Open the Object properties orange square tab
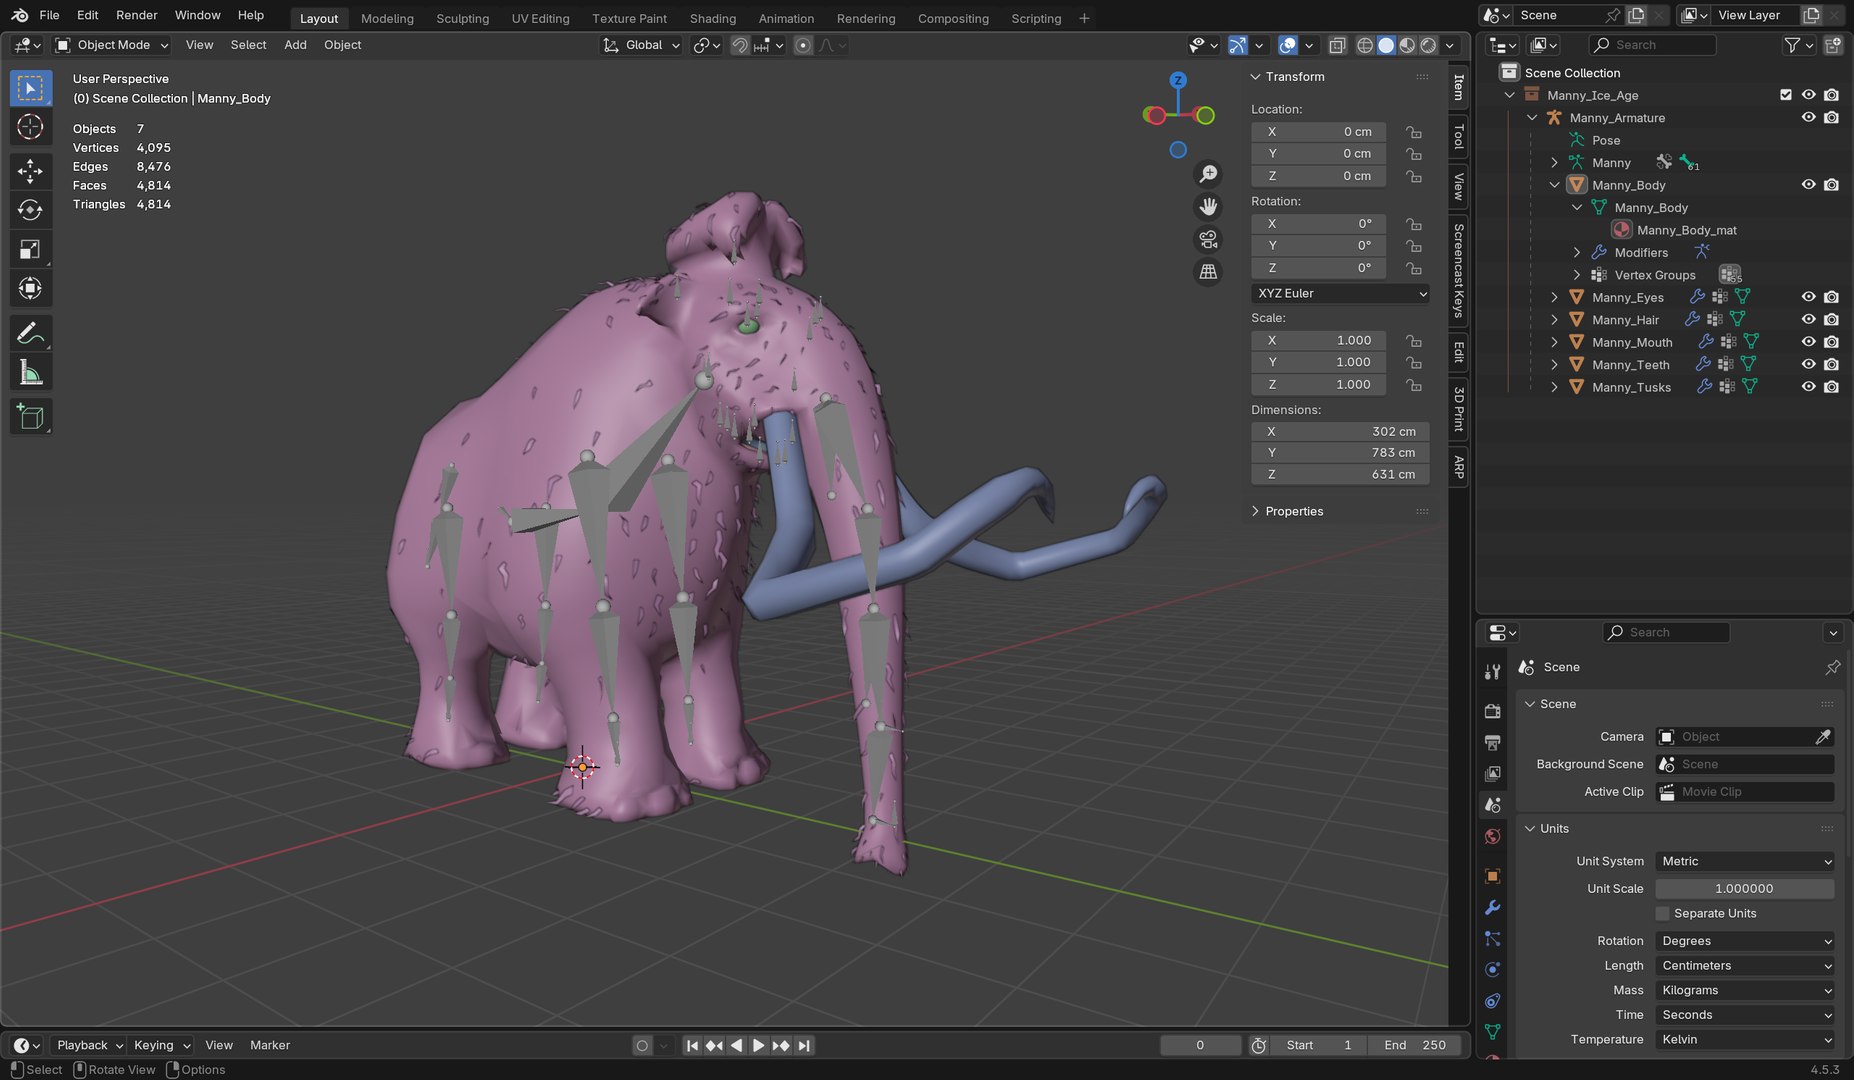 click(x=1492, y=876)
